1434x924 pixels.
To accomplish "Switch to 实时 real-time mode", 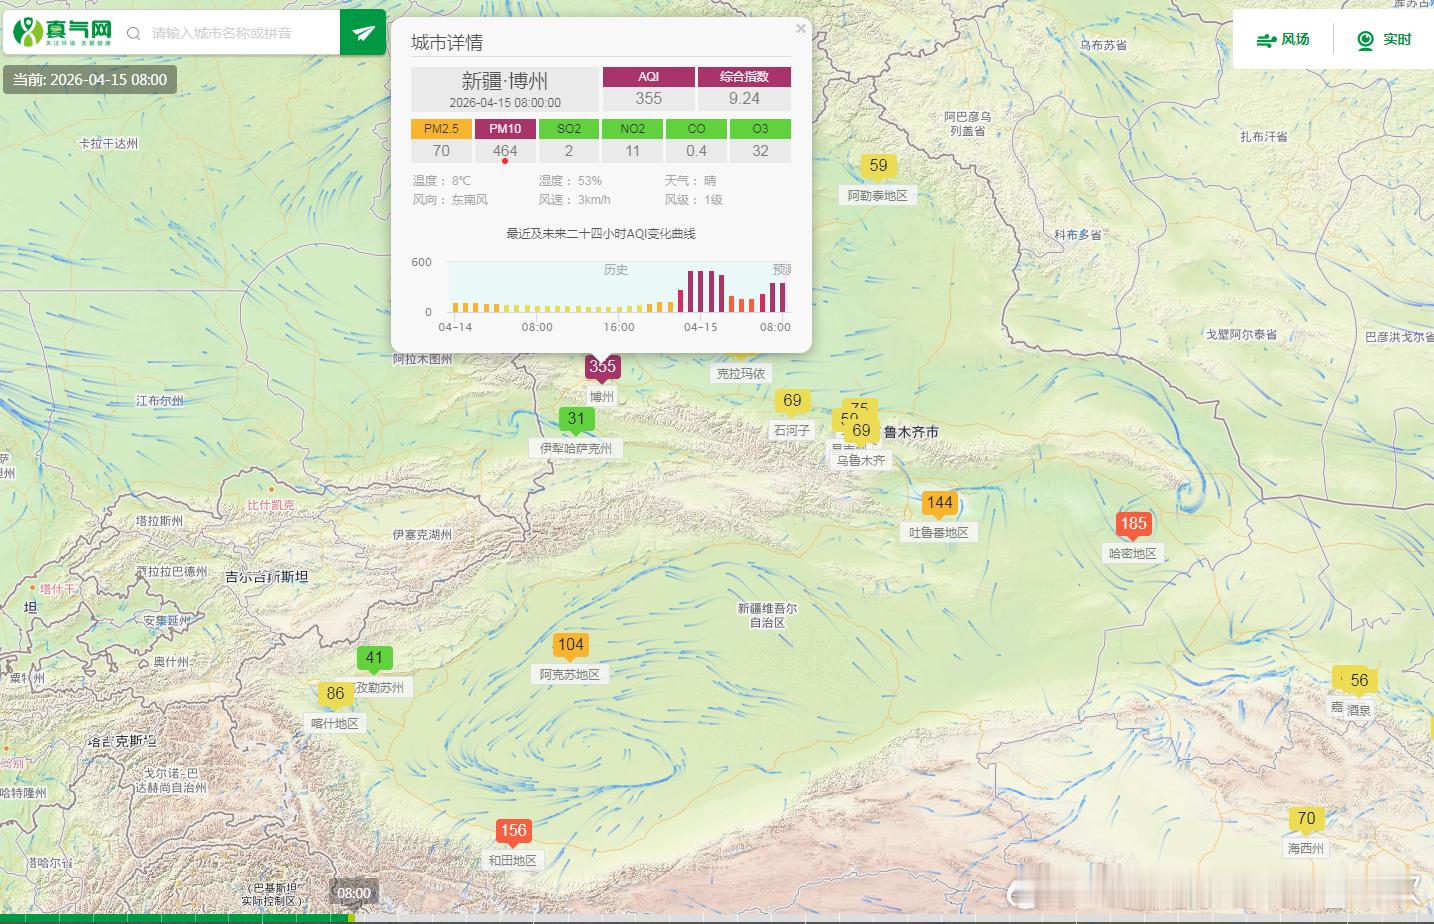I will (x=1384, y=39).
